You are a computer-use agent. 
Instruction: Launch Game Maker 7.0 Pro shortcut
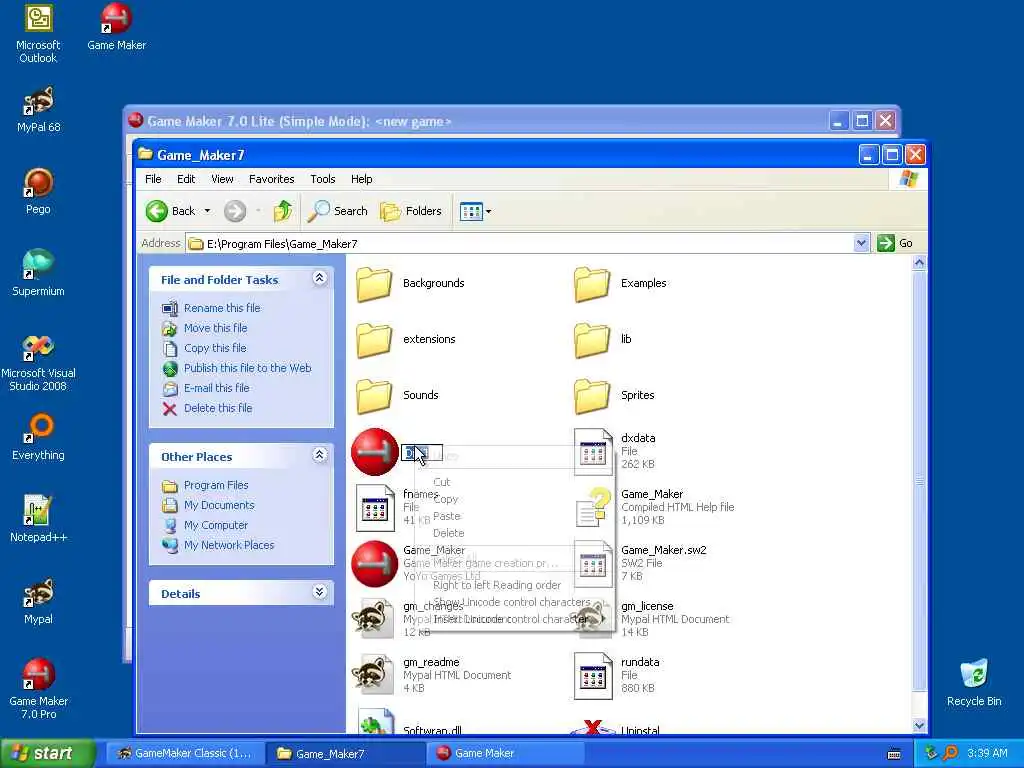[x=38, y=689]
